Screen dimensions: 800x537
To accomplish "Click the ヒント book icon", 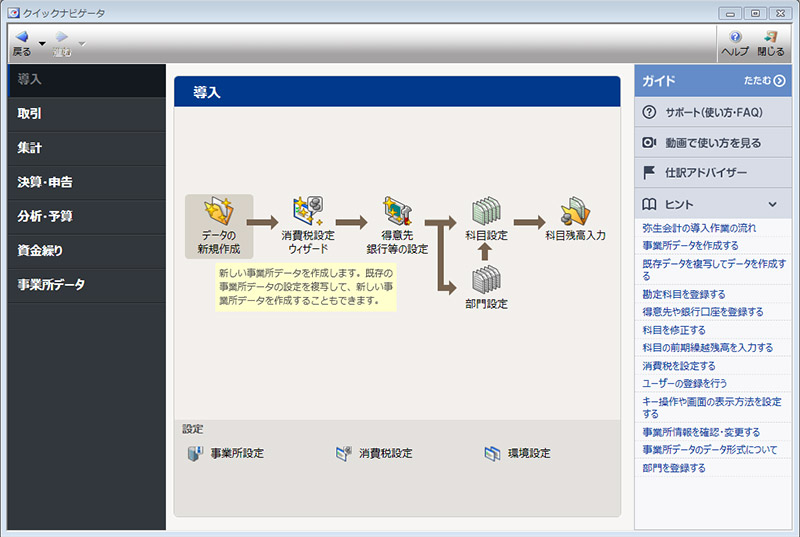I will click(649, 204).
